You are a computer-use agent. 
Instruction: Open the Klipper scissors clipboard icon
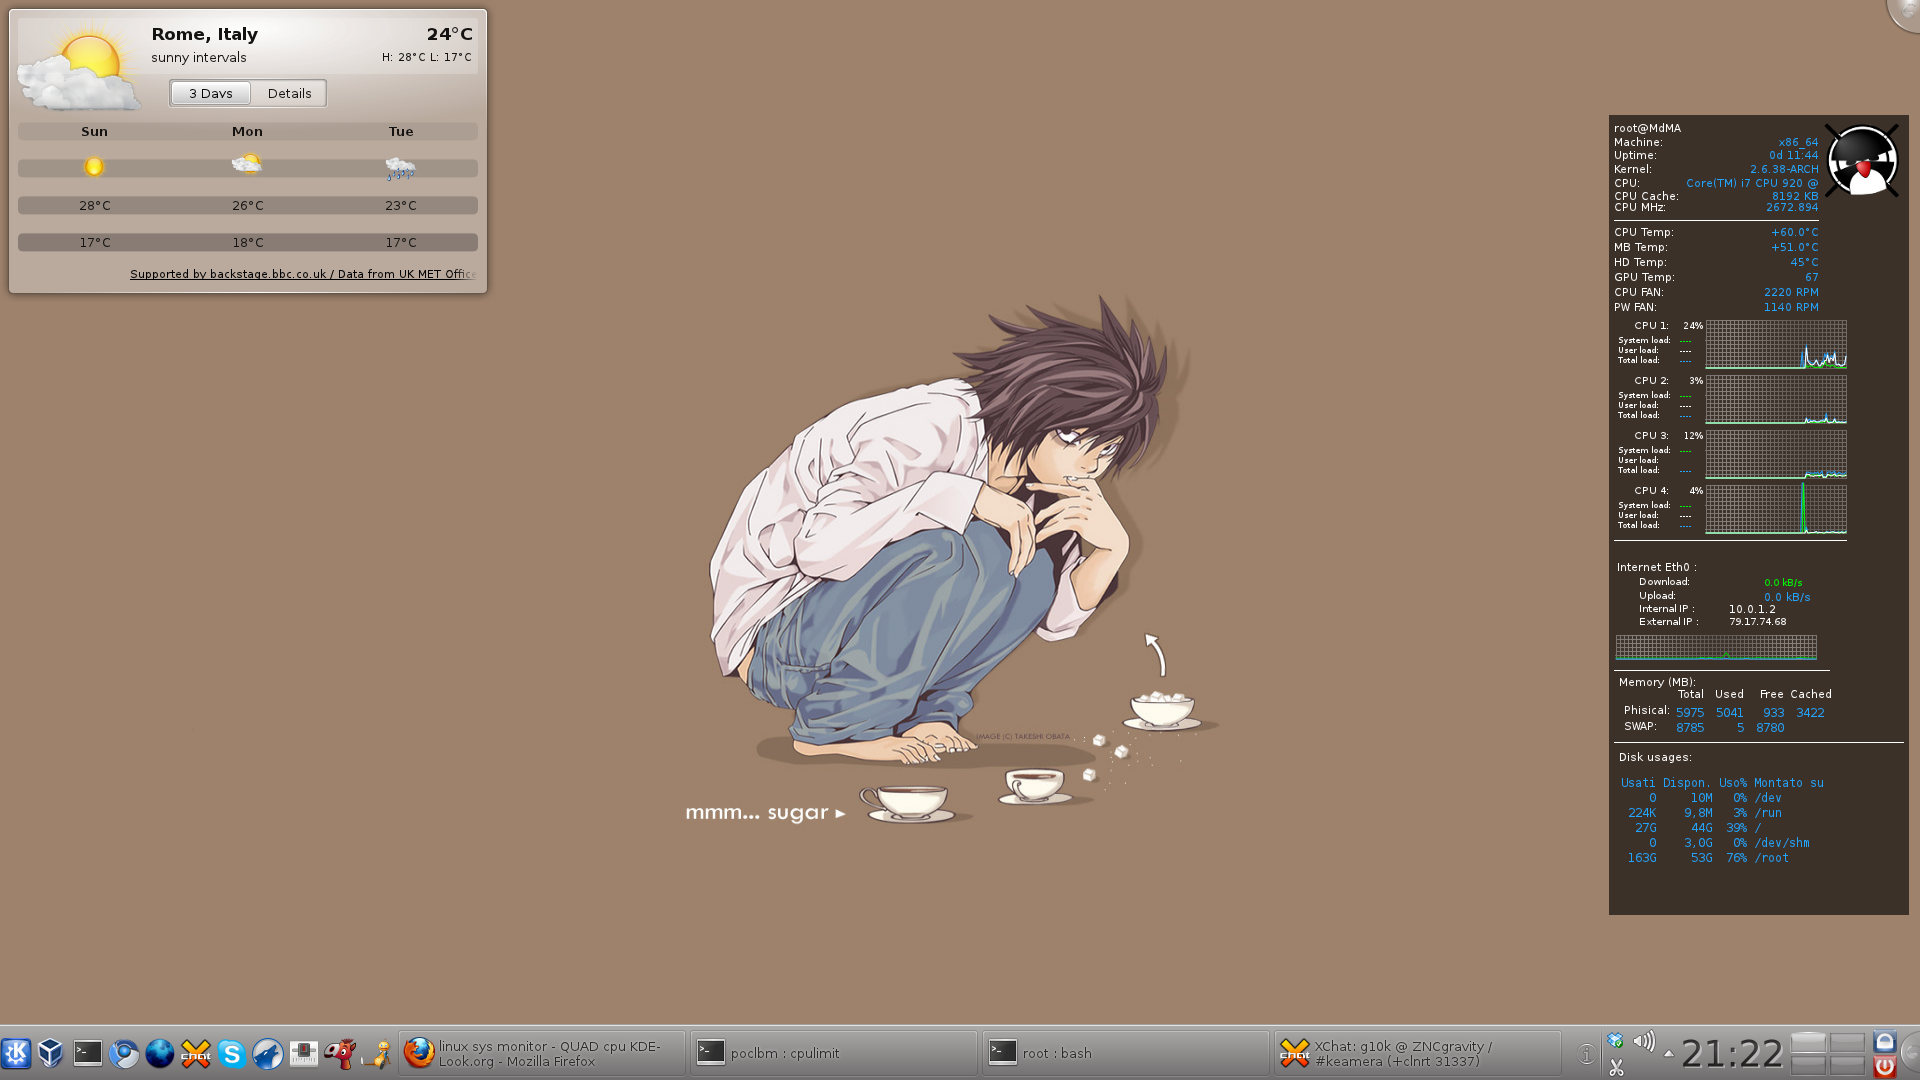click(1616, 1068)
